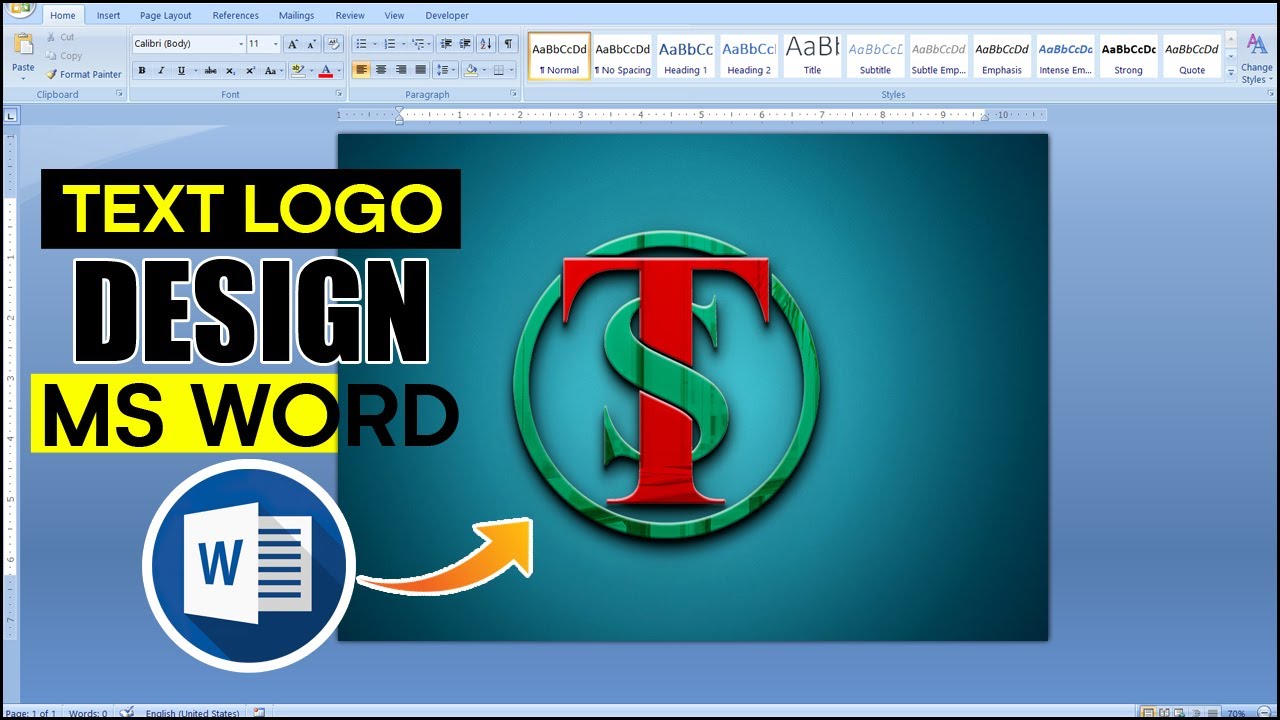Screen dimensions: 1280x720
Task: Click the ruler tab selector box
Action: (11, 116)
